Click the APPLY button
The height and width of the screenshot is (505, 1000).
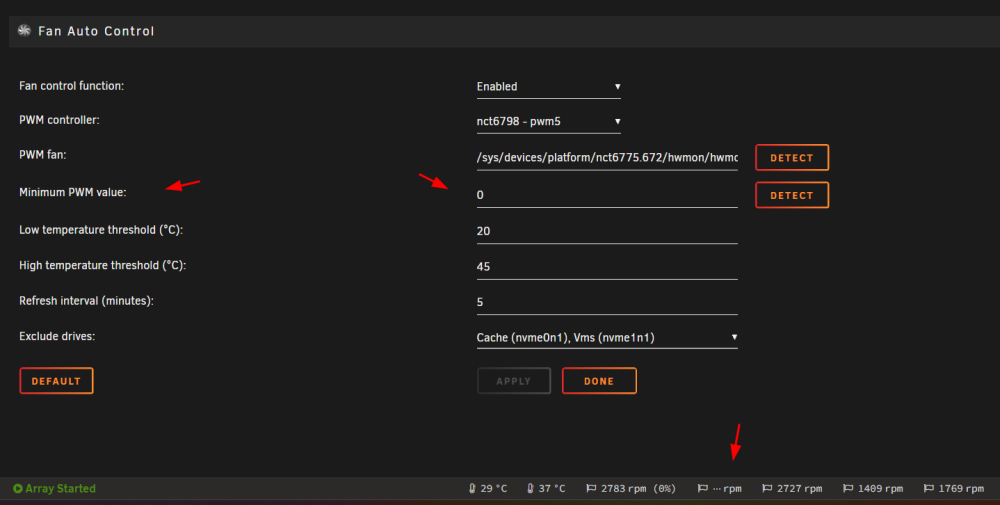click(x=514, y=381)
